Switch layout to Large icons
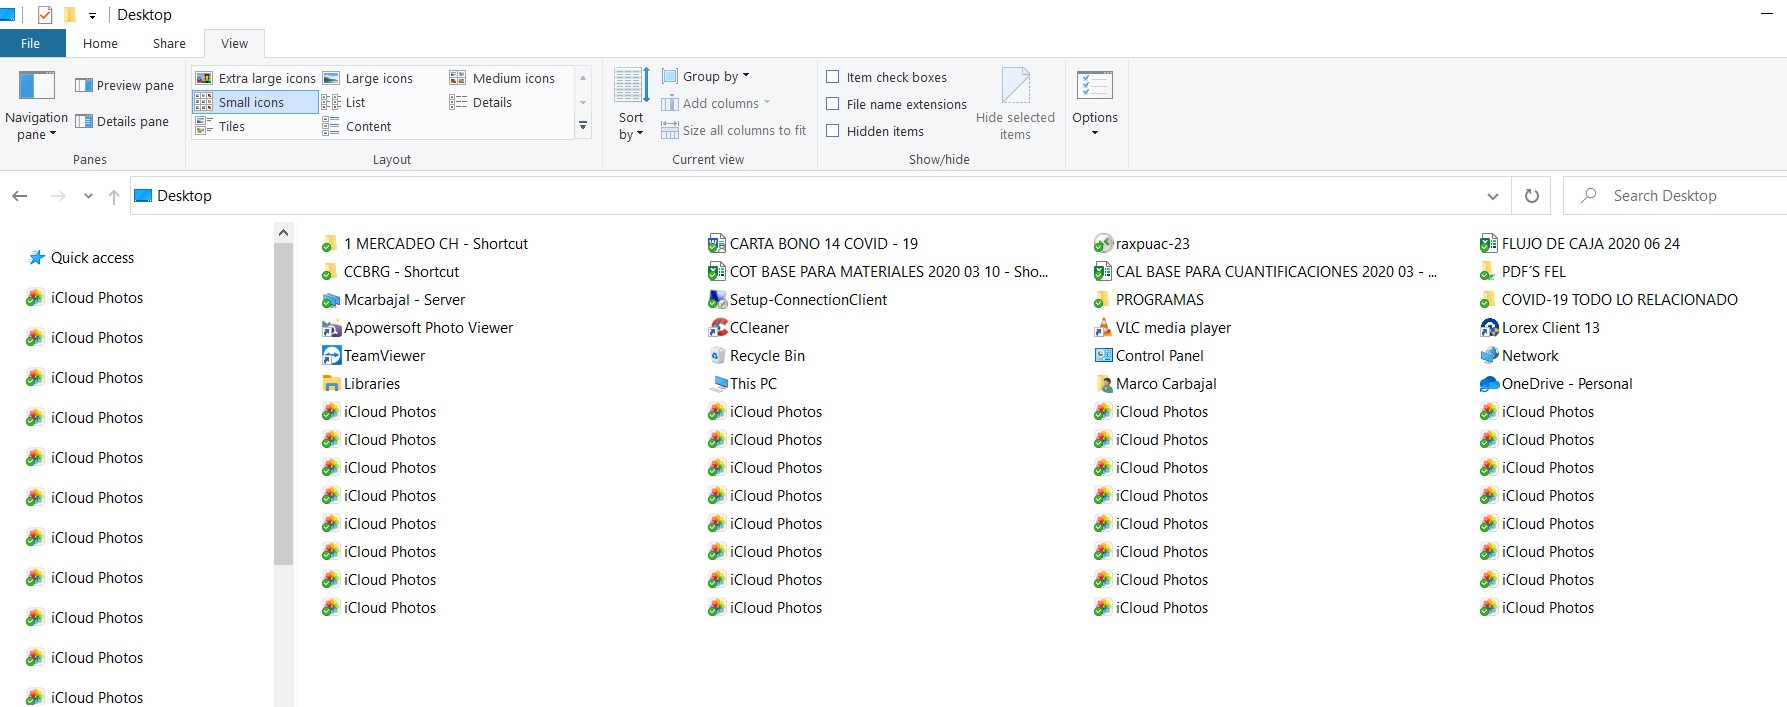Image resolution: width=1787 pixels, height=707 pixels. tap(367, 78)
